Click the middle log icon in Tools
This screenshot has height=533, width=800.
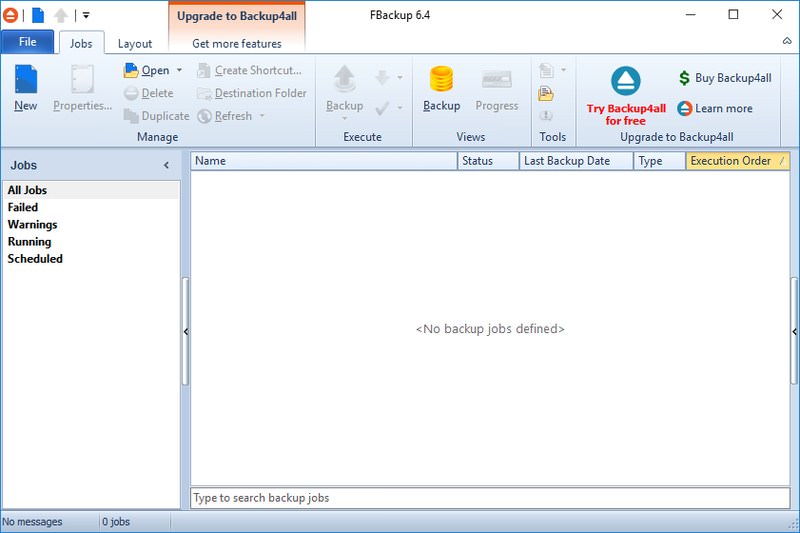point(546,93)
